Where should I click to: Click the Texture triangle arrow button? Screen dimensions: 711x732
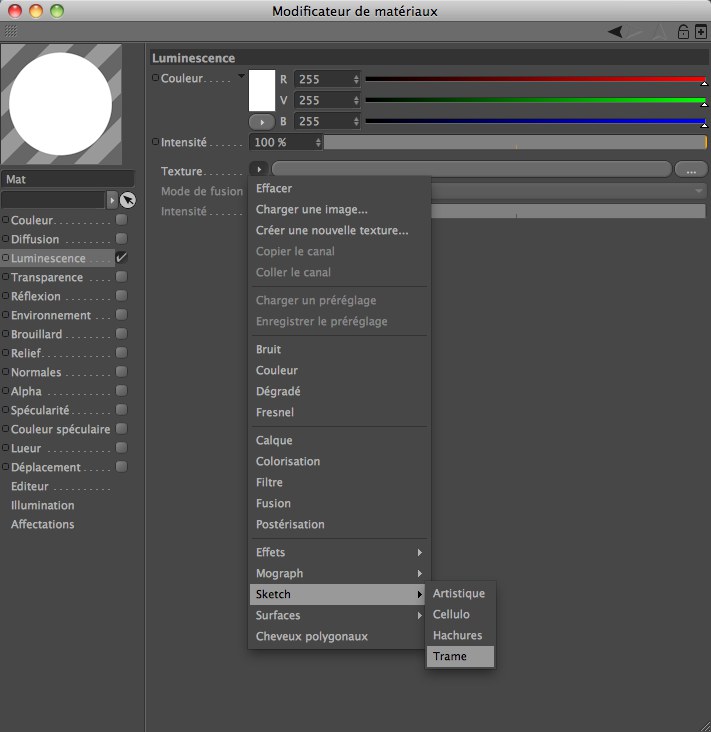[259, 170]
